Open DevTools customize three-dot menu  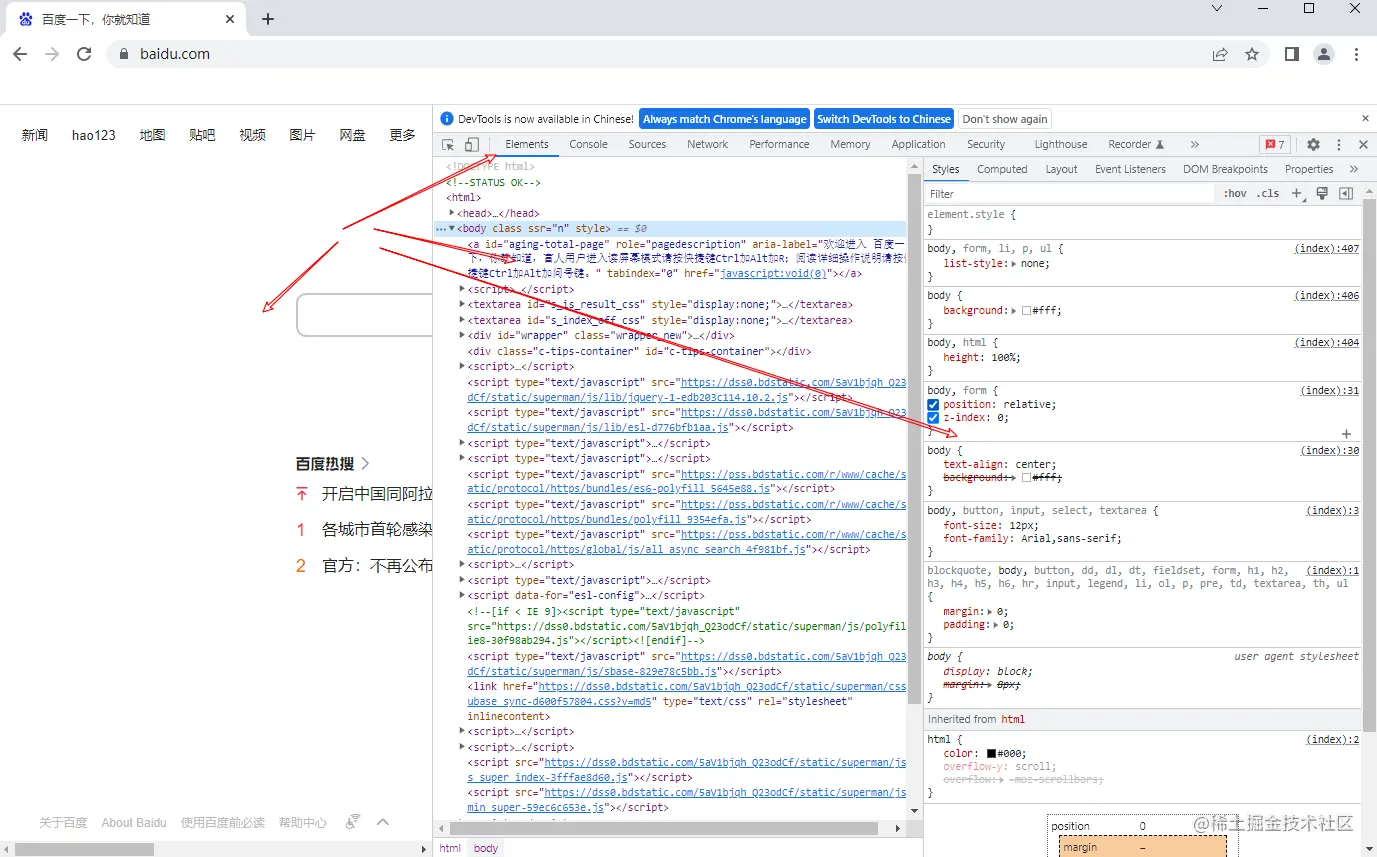(x=1339, y=145)
